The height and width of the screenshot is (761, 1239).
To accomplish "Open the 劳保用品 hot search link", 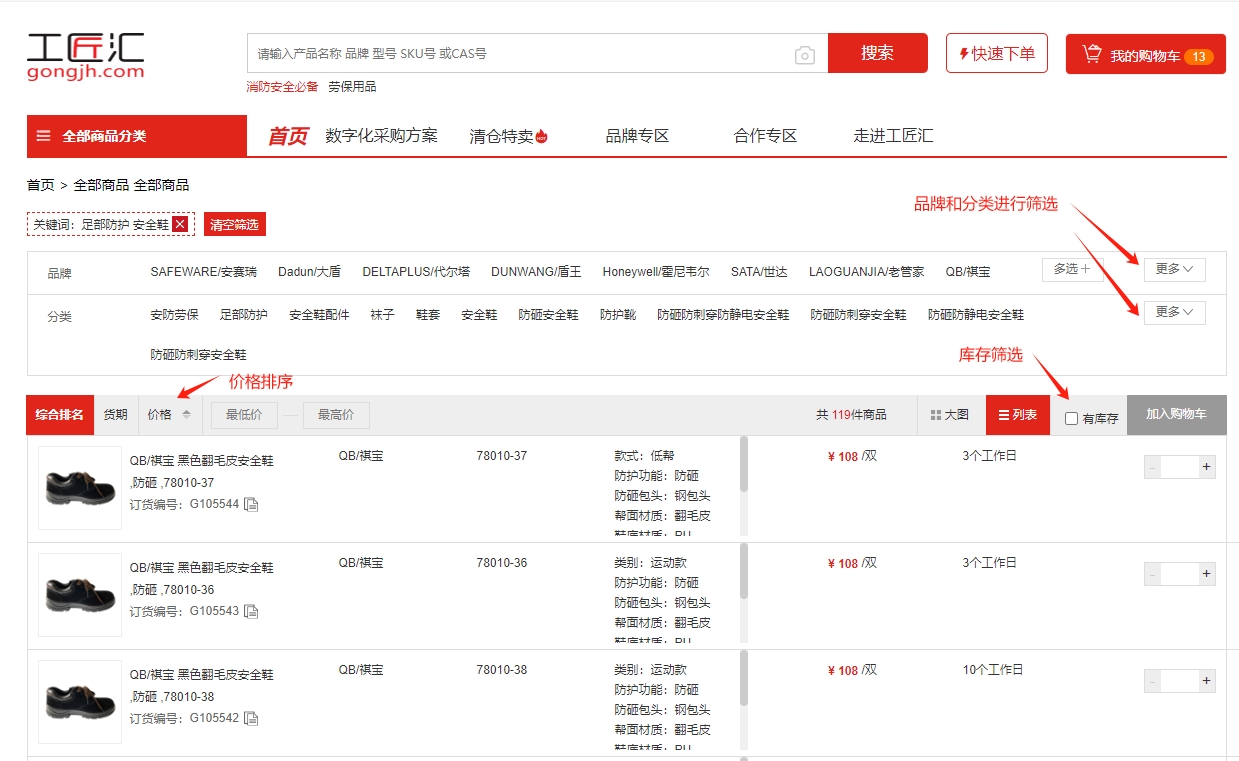I will click(352, 87).
